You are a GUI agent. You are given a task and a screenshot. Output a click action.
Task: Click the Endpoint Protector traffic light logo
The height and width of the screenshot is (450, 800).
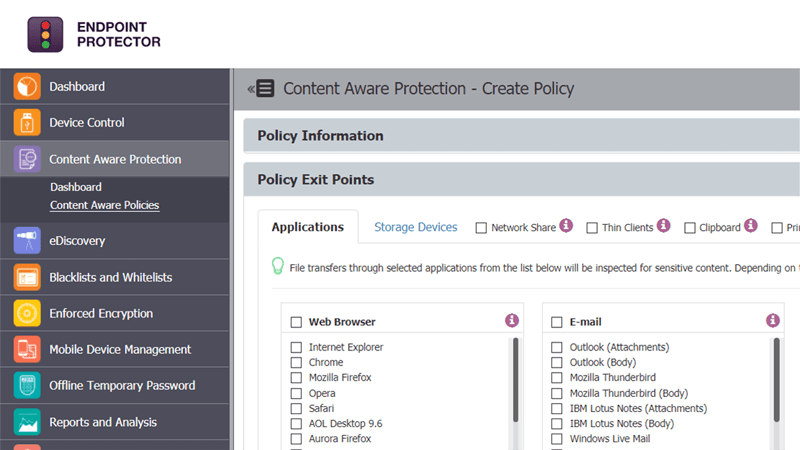[45, 35]
